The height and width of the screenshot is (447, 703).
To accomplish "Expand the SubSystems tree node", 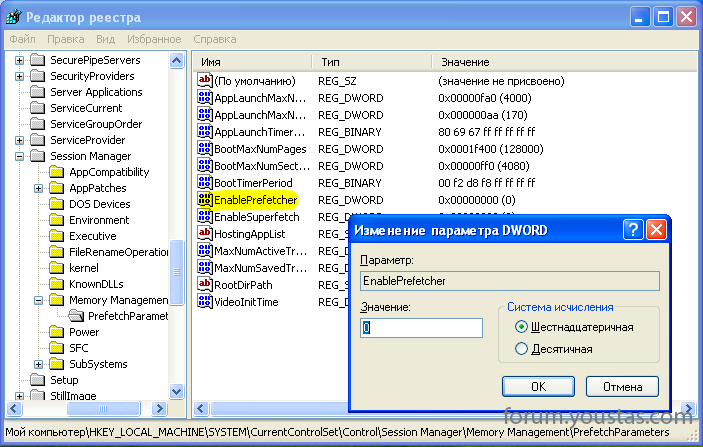I will [x=39, y=365].
